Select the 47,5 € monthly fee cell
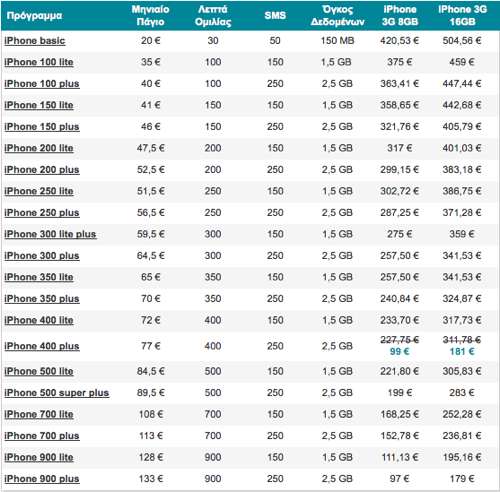The width and height of the screenshot is (500, 492). tap(151, 148)
